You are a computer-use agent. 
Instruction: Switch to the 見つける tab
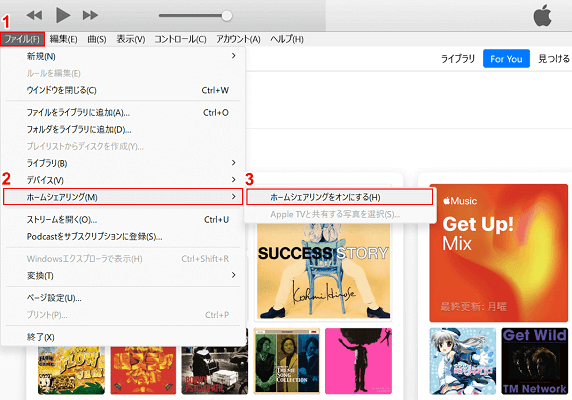(x=553, y=59)
